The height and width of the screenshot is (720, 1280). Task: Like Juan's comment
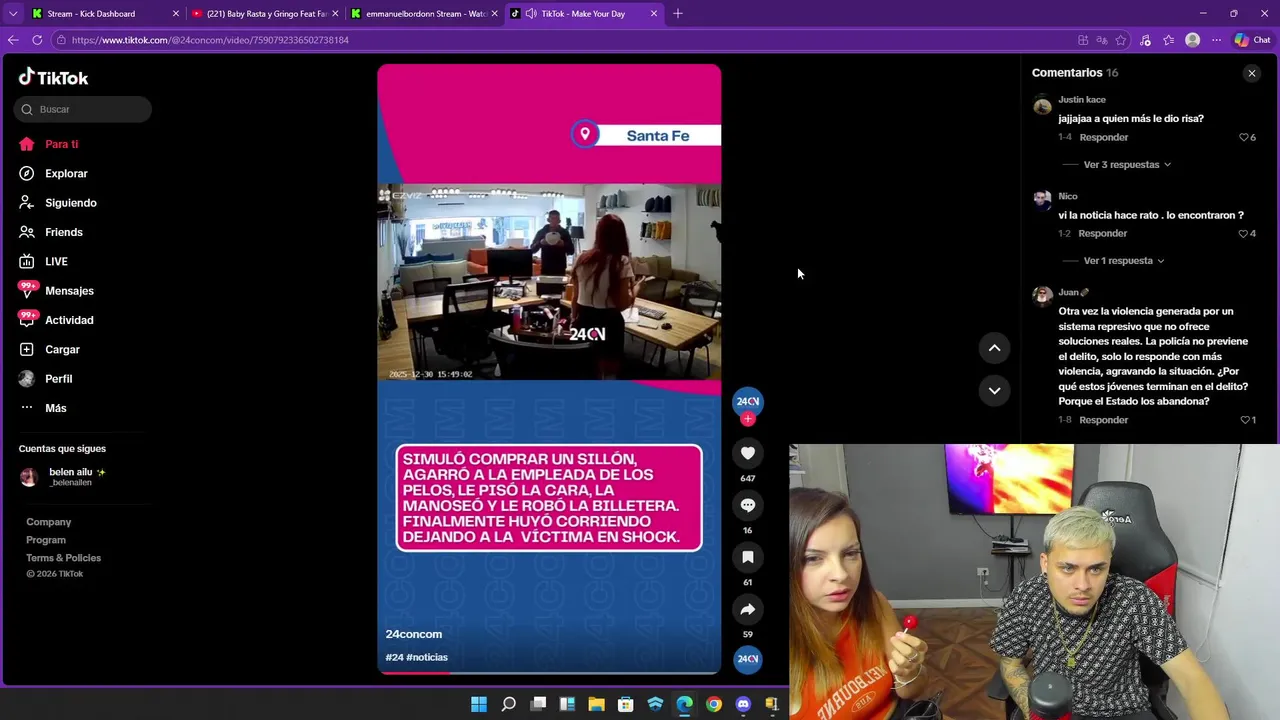point(1244,420)
